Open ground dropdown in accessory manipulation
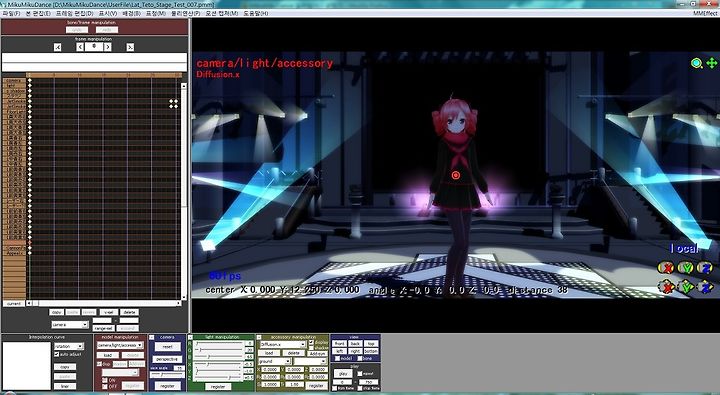720x395 pixels. click(x=275, y=361)
